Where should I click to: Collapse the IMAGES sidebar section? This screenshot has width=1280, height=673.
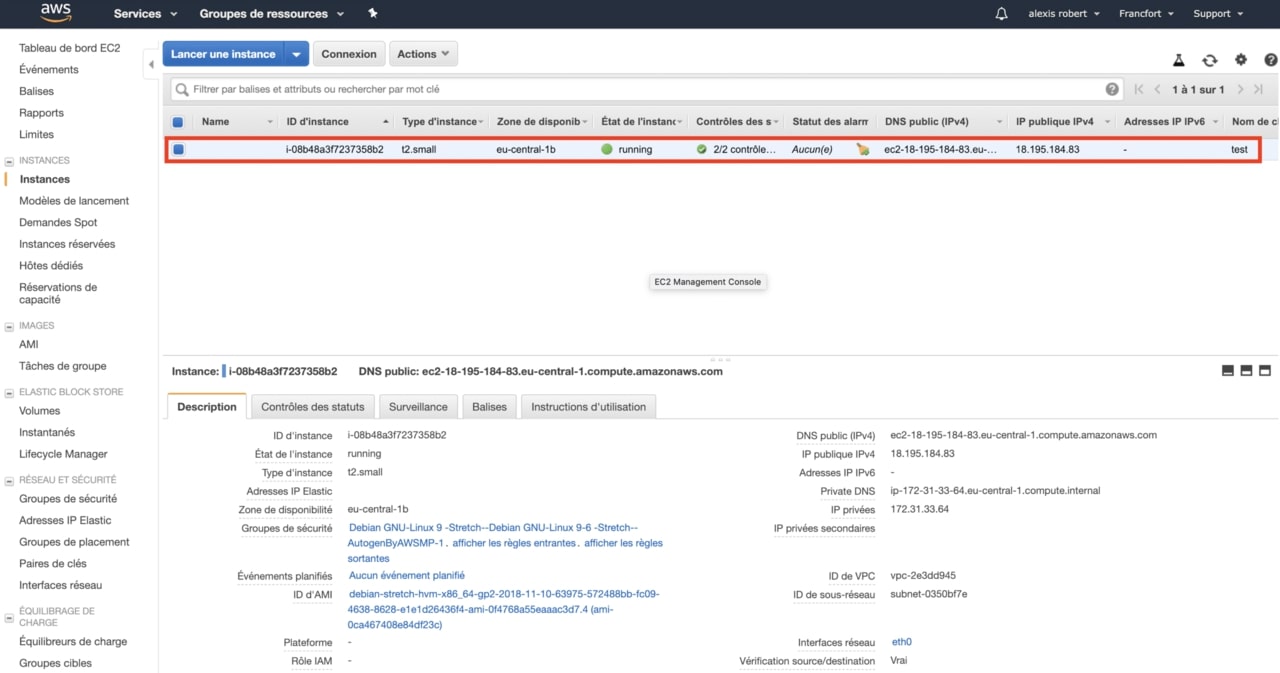[9, 326]
